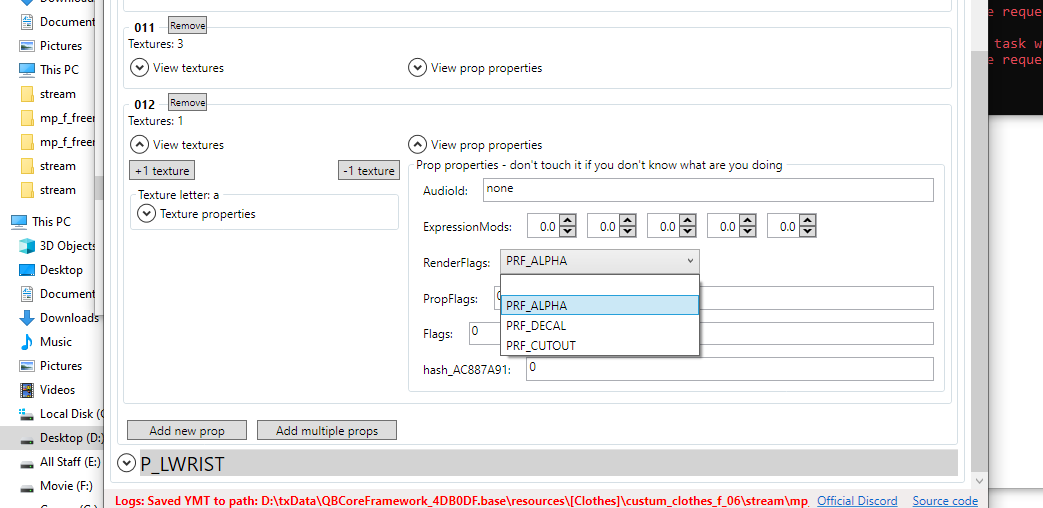
Task: Click the scrollbar down arrow
Action: (978, 480)
